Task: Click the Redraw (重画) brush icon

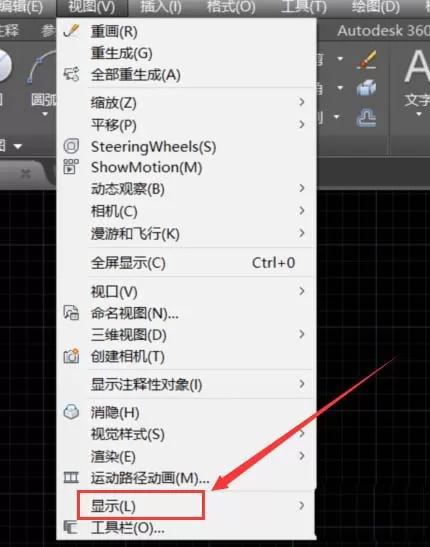Action: pyautogui.click(x=72, y=31)
